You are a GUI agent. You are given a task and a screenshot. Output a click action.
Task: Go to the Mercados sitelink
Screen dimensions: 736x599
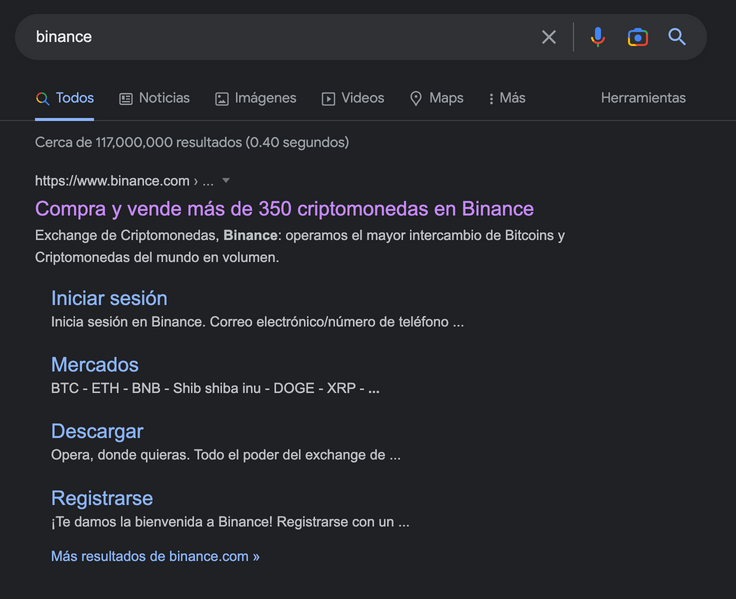95,365
